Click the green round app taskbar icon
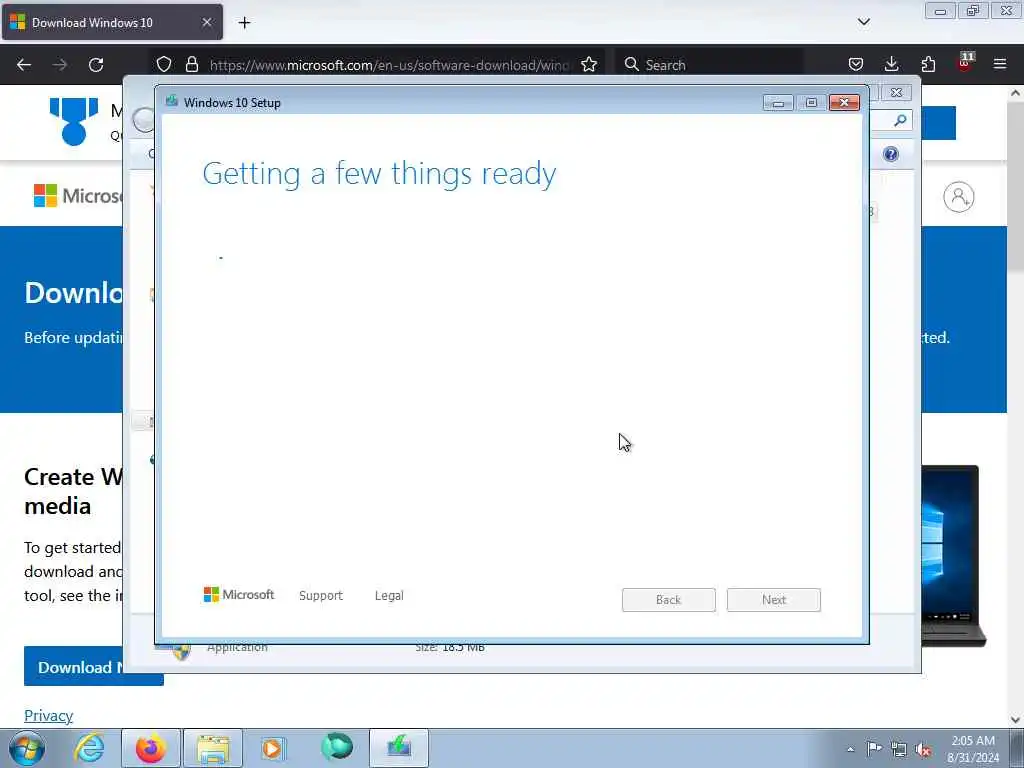Image resolution: width=1024 pixels, height=768 pixels. point(336,747)
